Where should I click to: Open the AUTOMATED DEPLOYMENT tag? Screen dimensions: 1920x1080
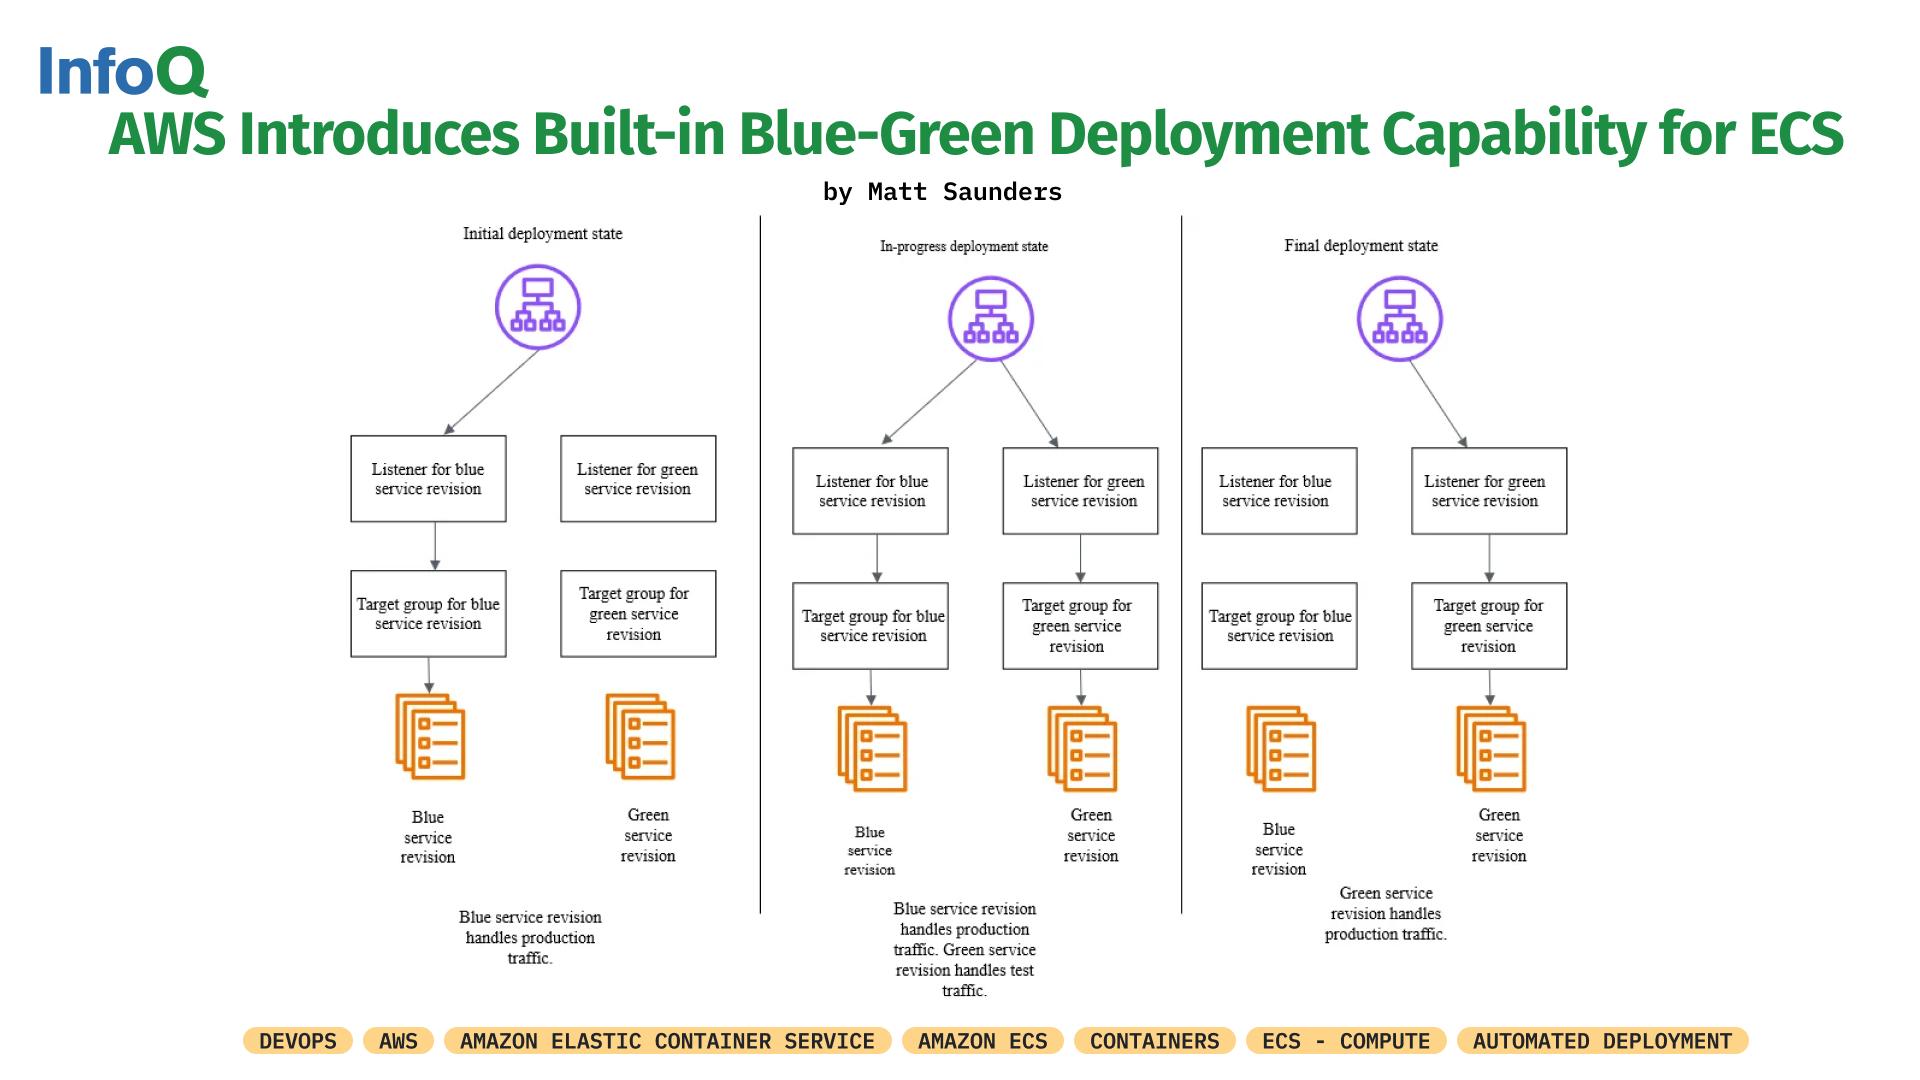click(x=1602, y=1041)
